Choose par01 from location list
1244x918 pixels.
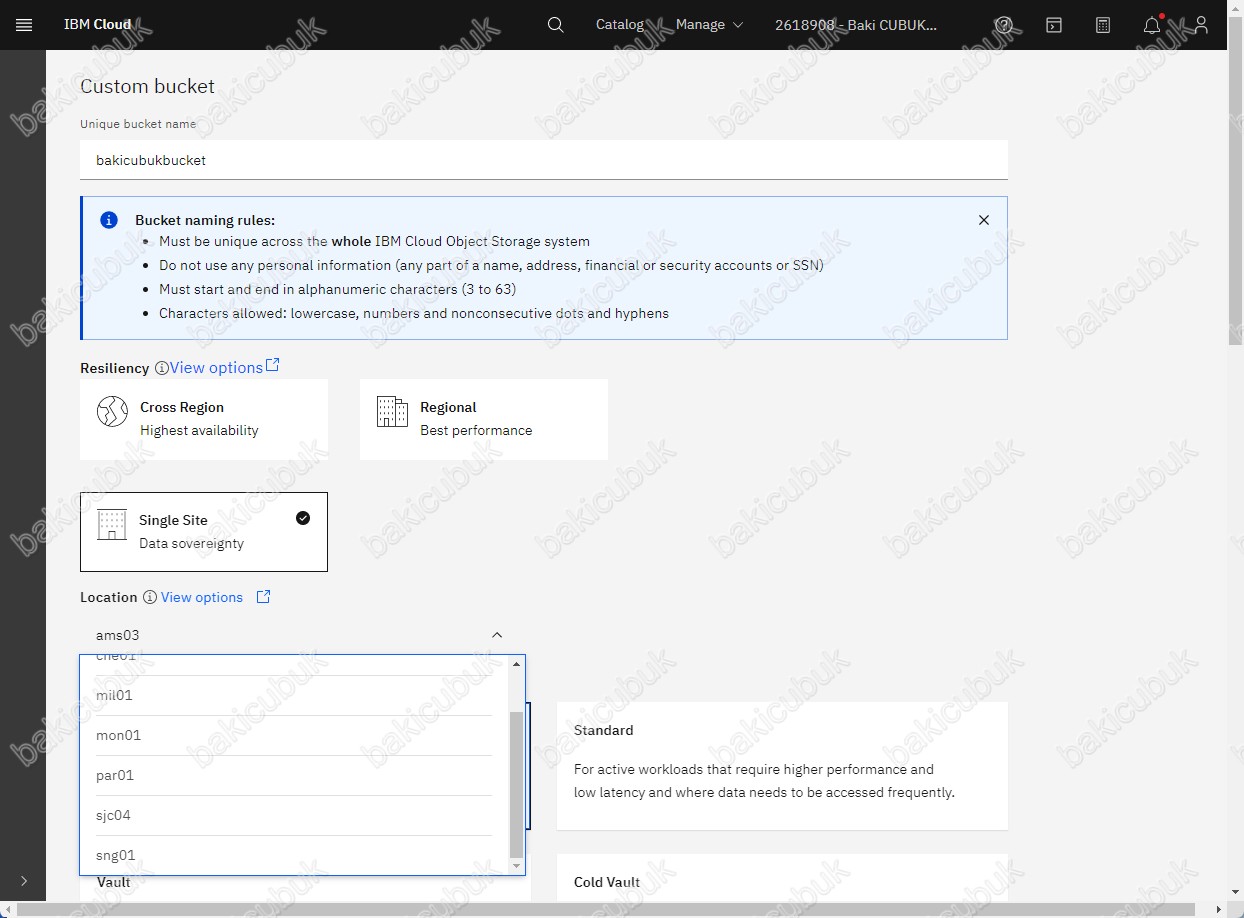coord(295,775)
